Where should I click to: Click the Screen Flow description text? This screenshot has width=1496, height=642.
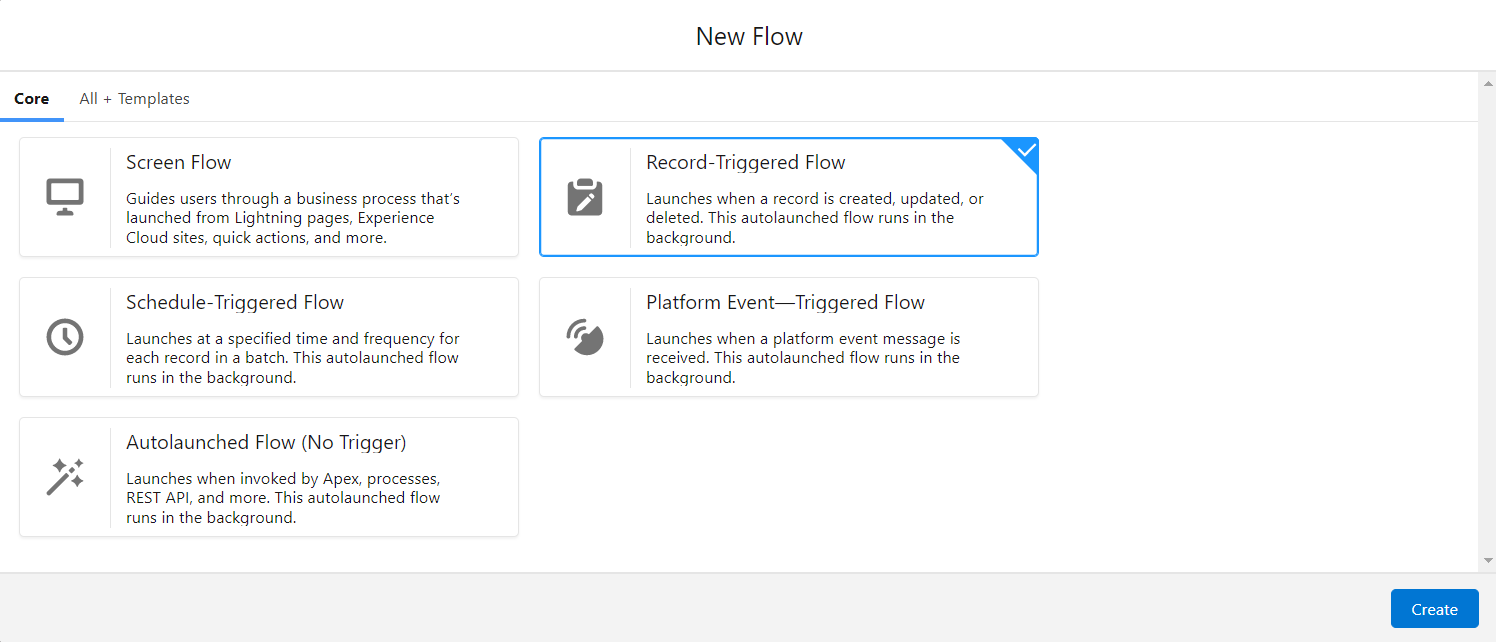tap(293, 218)
